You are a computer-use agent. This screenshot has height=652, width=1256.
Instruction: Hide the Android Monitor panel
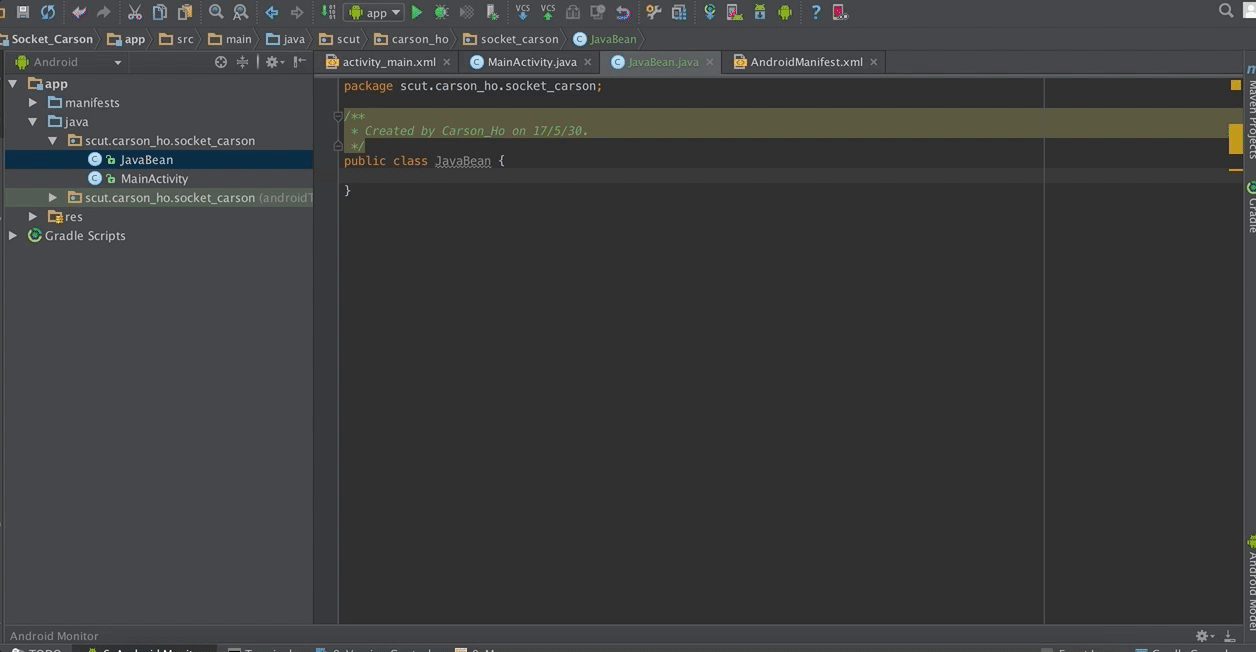pyautogui.click(x=1230, y=636)
